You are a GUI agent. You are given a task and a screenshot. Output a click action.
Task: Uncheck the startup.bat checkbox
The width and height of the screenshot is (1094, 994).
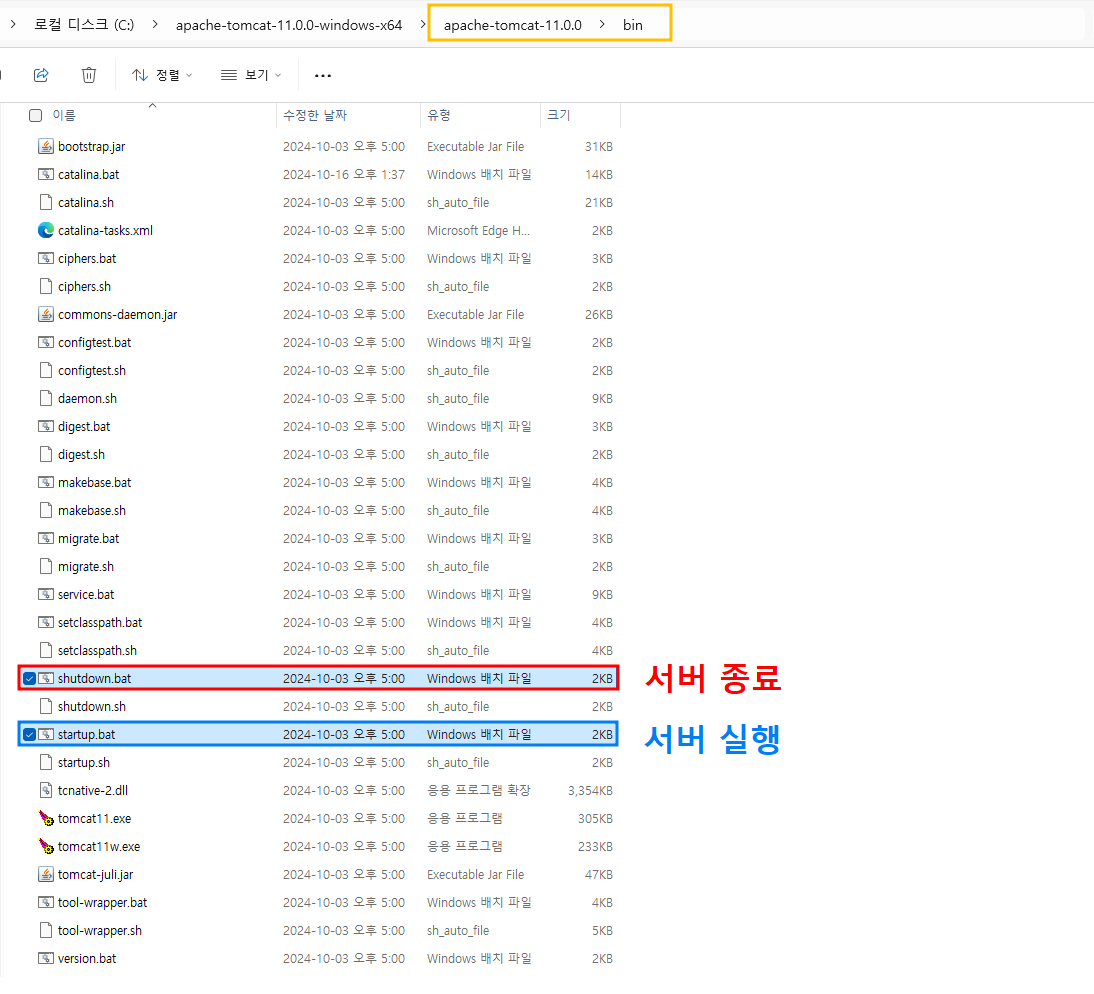[29, 734]
